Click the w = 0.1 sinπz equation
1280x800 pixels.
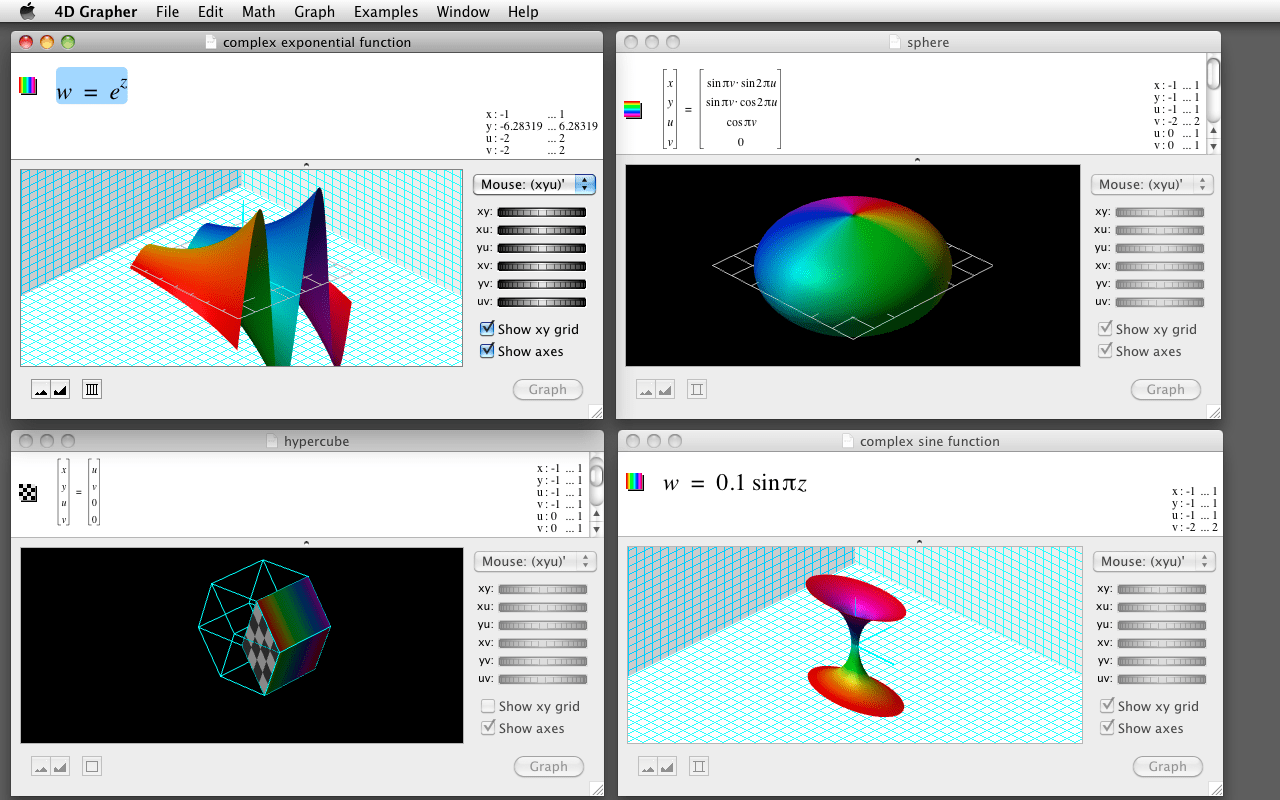(x=735, y=483)
